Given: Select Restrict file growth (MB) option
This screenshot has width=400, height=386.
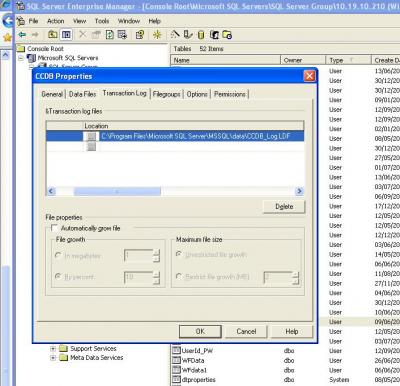Looking at the screenshot, I should click(x=179, y=276).
